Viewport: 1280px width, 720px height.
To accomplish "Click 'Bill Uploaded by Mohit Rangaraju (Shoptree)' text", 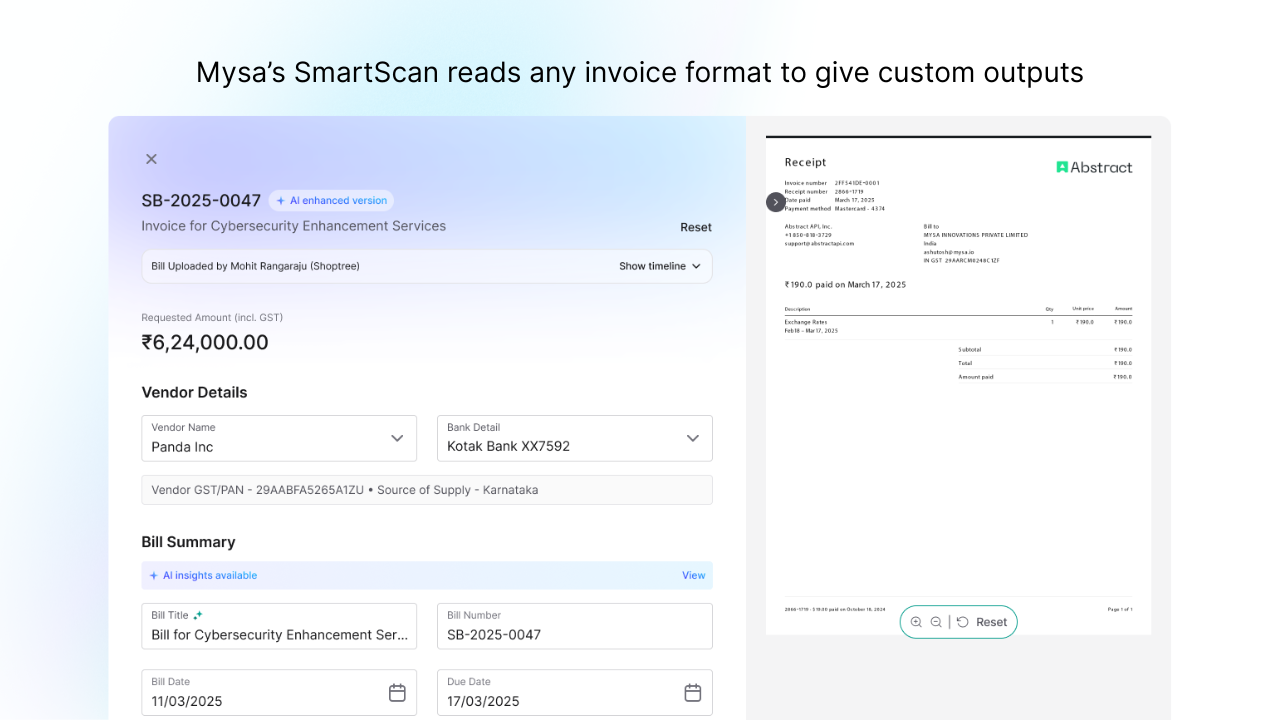I will 255,266.
